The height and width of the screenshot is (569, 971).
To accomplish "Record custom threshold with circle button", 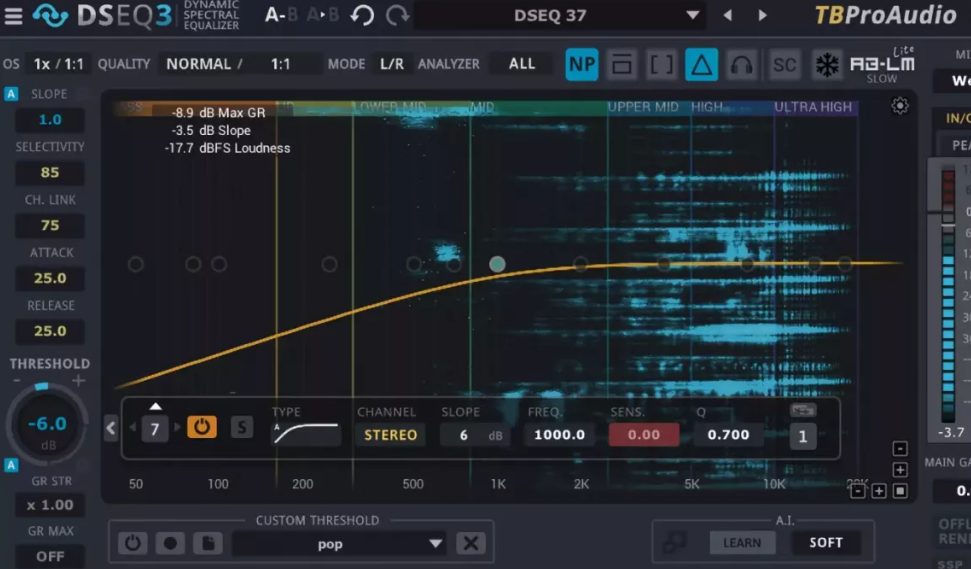I will tap(170, 543).
